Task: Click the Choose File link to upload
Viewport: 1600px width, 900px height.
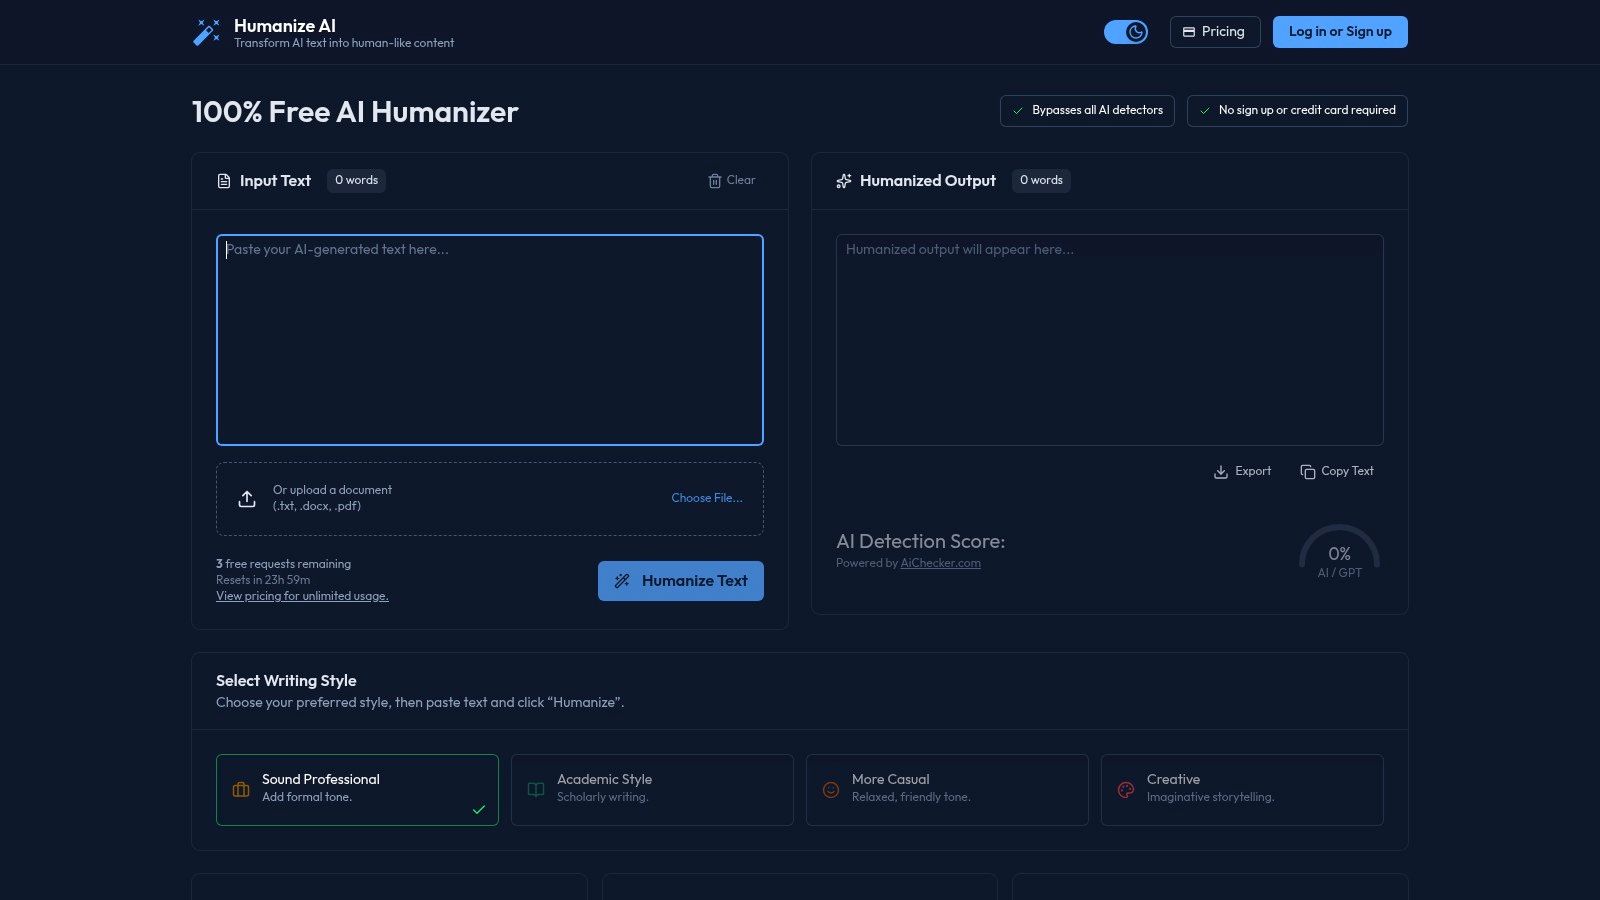Action: 707,498
